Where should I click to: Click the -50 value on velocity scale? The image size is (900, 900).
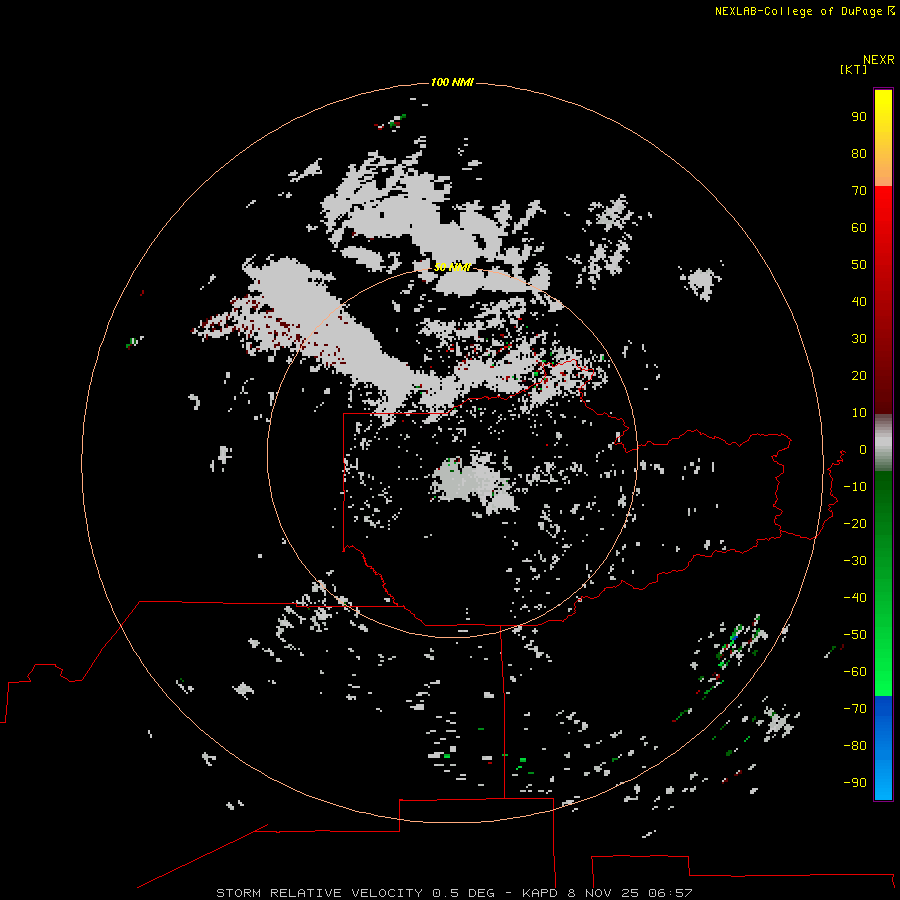tap(855, 635)
